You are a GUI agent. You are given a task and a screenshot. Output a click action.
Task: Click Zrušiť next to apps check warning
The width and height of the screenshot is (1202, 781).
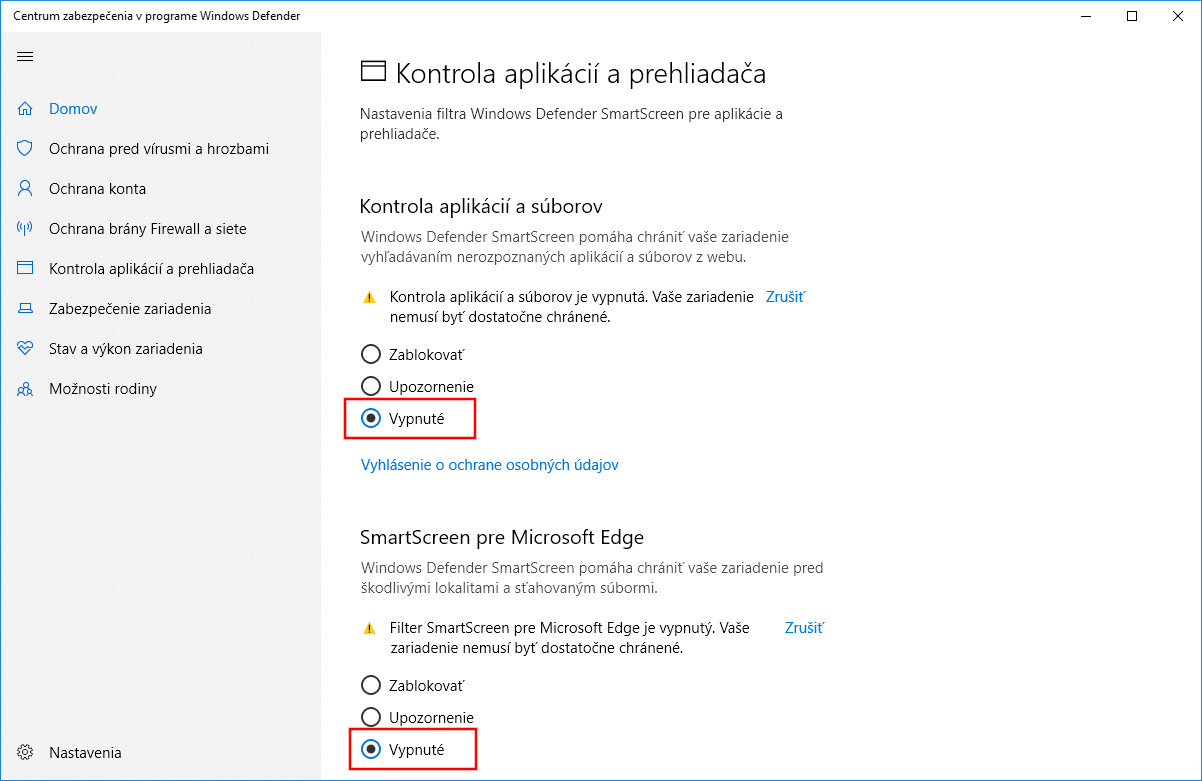(x=785, y=297)
